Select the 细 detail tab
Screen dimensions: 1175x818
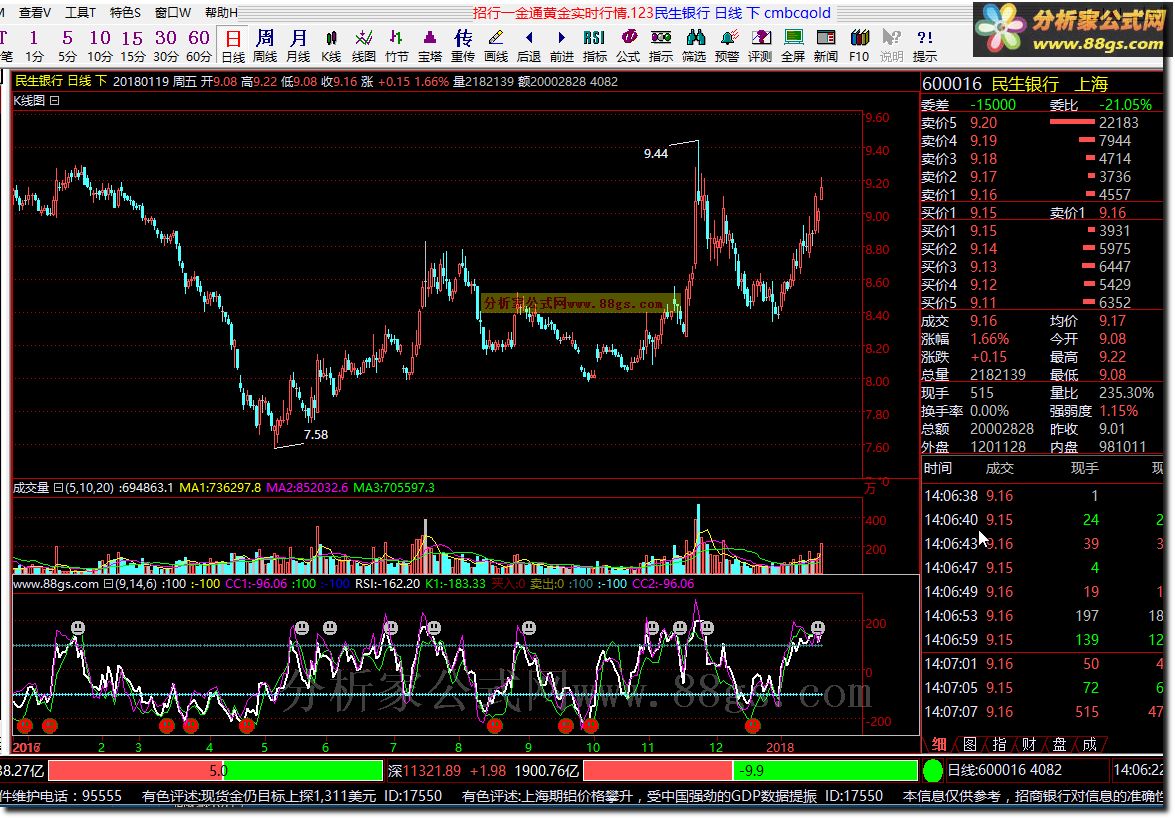(939, 744)
